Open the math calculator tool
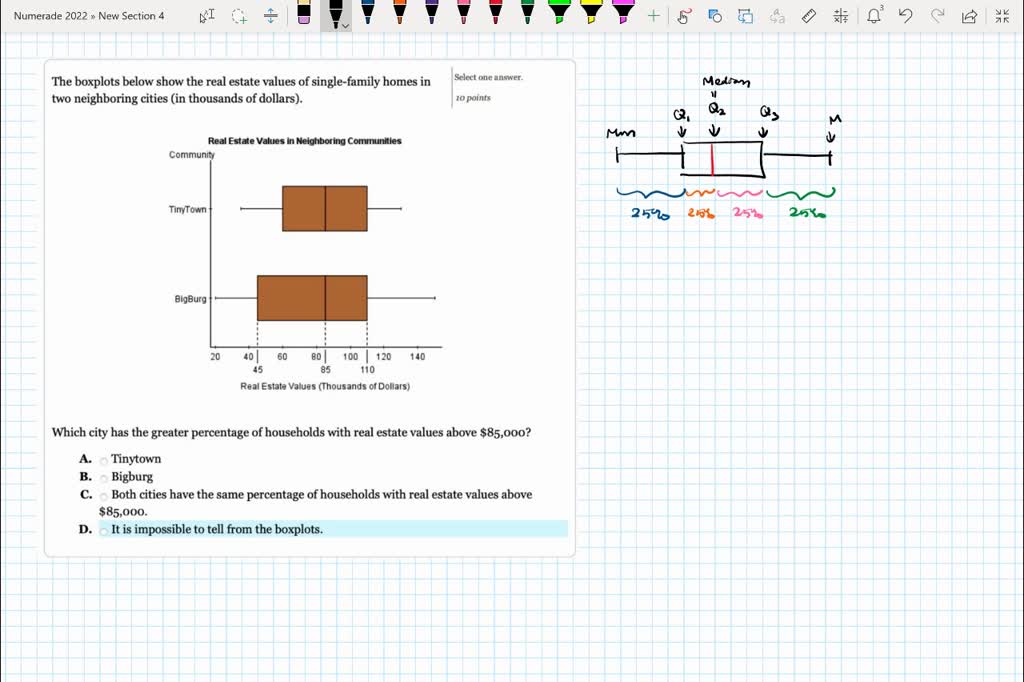Image resolution: width=1024 pixels, height=682 pixels. pyautogui.click(x=840, y=16)
